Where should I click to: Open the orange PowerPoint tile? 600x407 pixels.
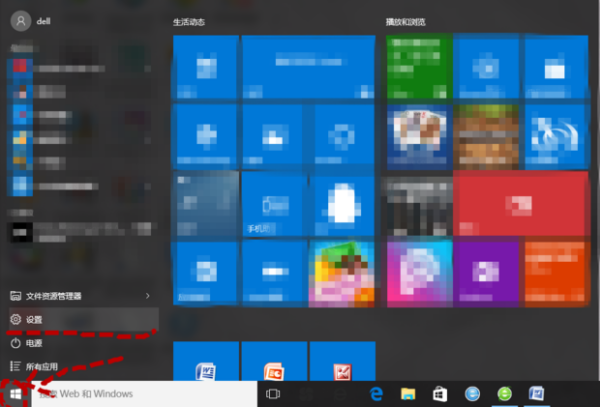[x=274, y=361]
